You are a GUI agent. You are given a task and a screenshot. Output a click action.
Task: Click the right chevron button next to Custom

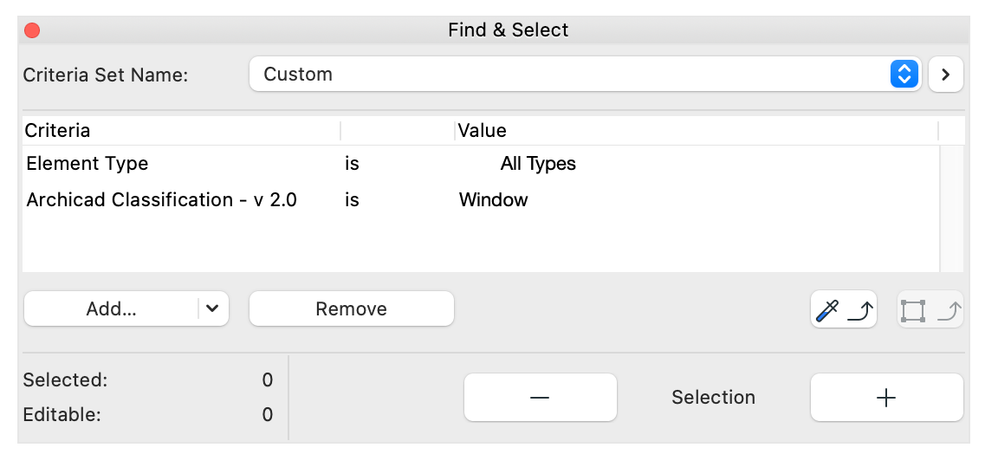[x=945, y=74]
